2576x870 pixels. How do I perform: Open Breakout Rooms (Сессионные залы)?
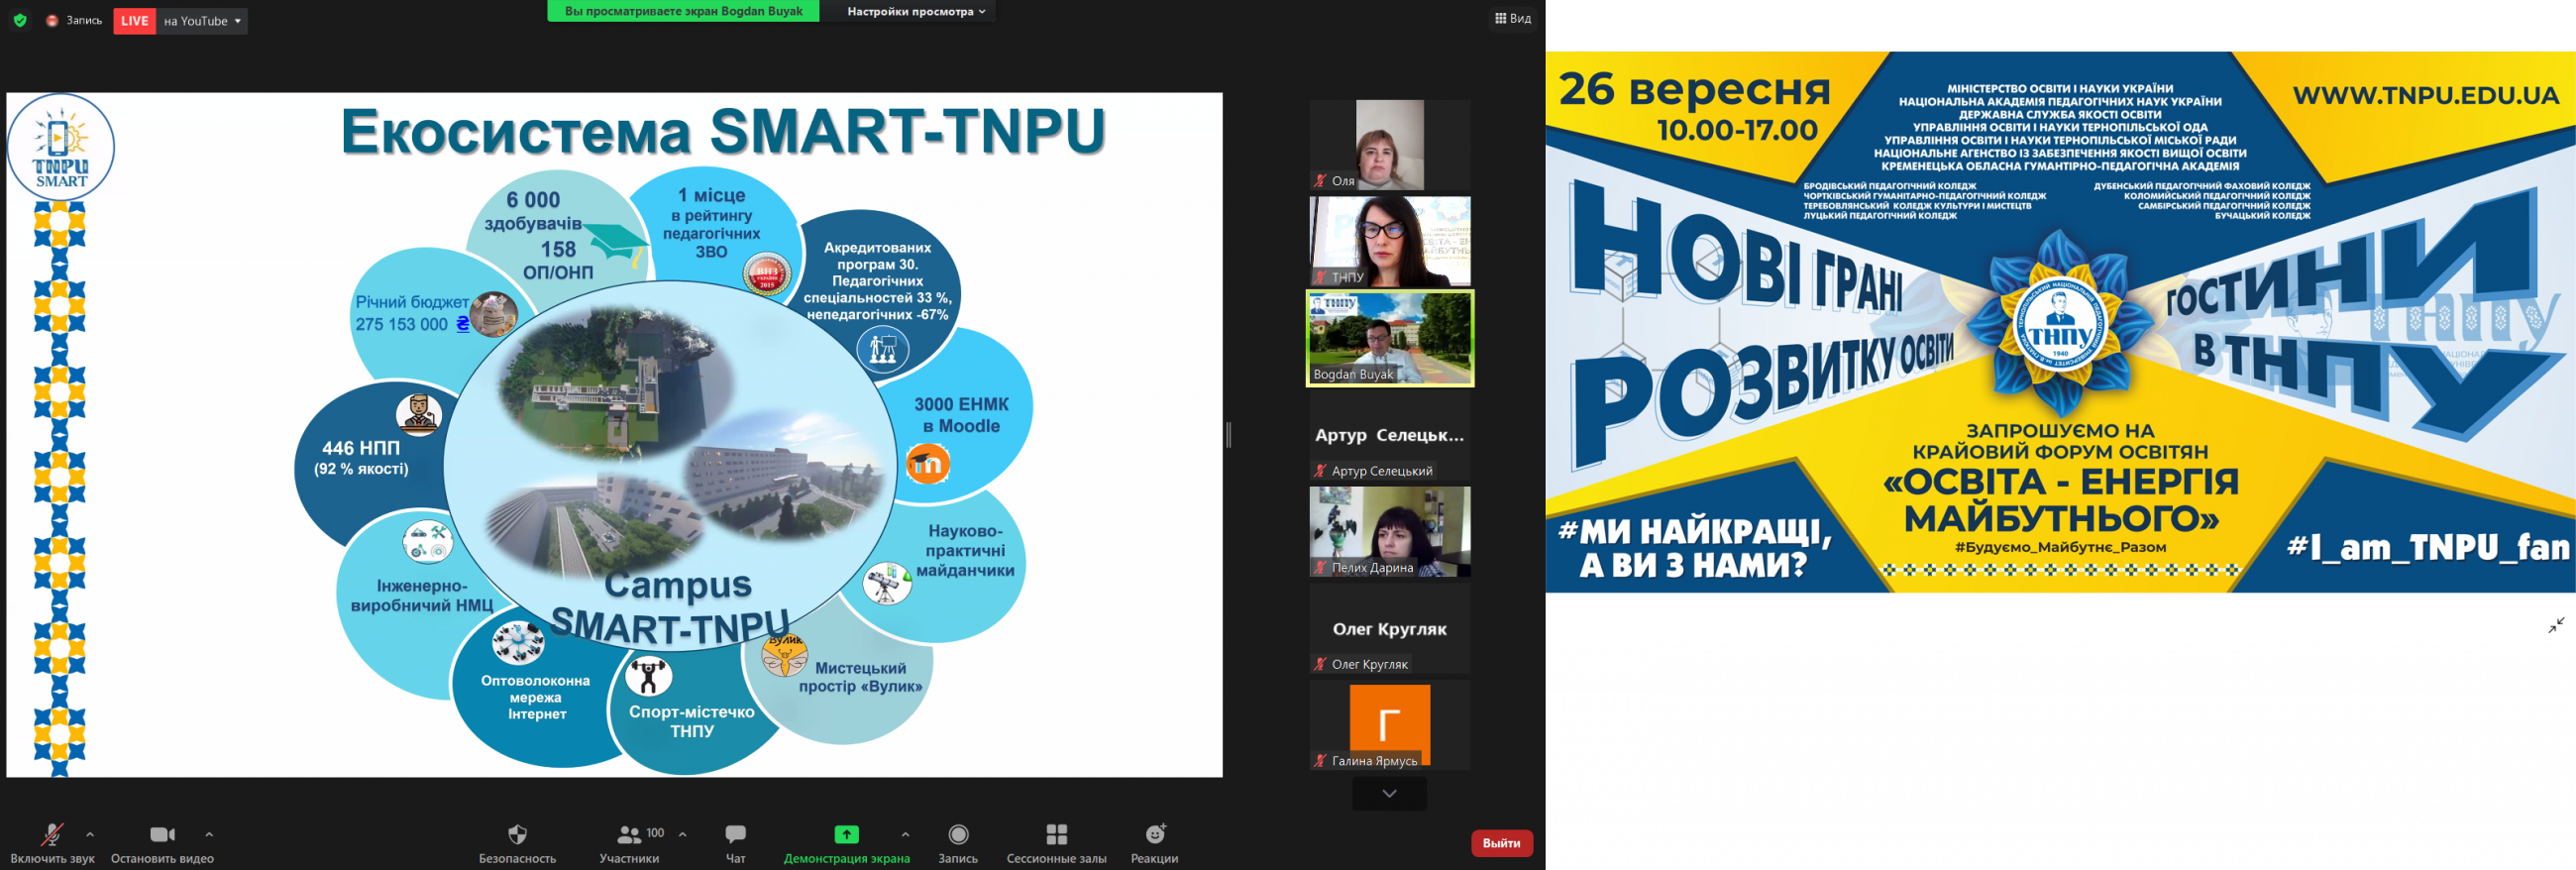[x=1056, y=835]
